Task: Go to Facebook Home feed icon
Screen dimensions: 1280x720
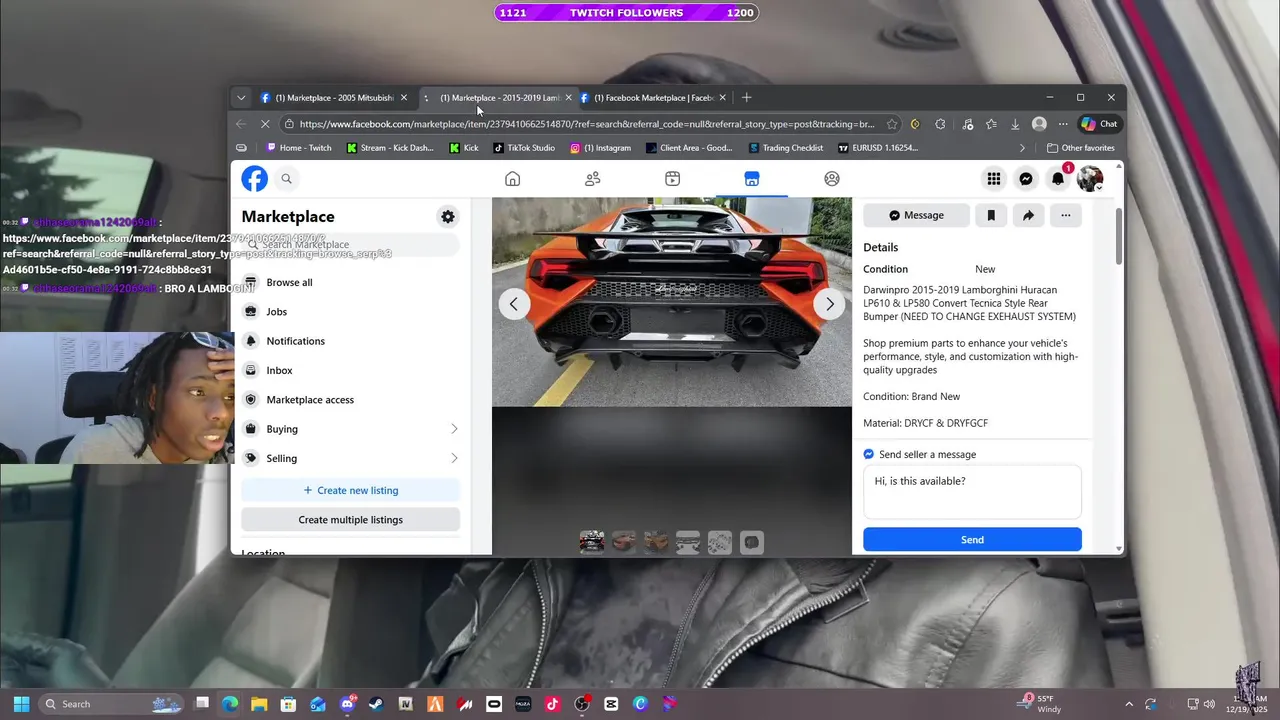Action: [512, 179]
